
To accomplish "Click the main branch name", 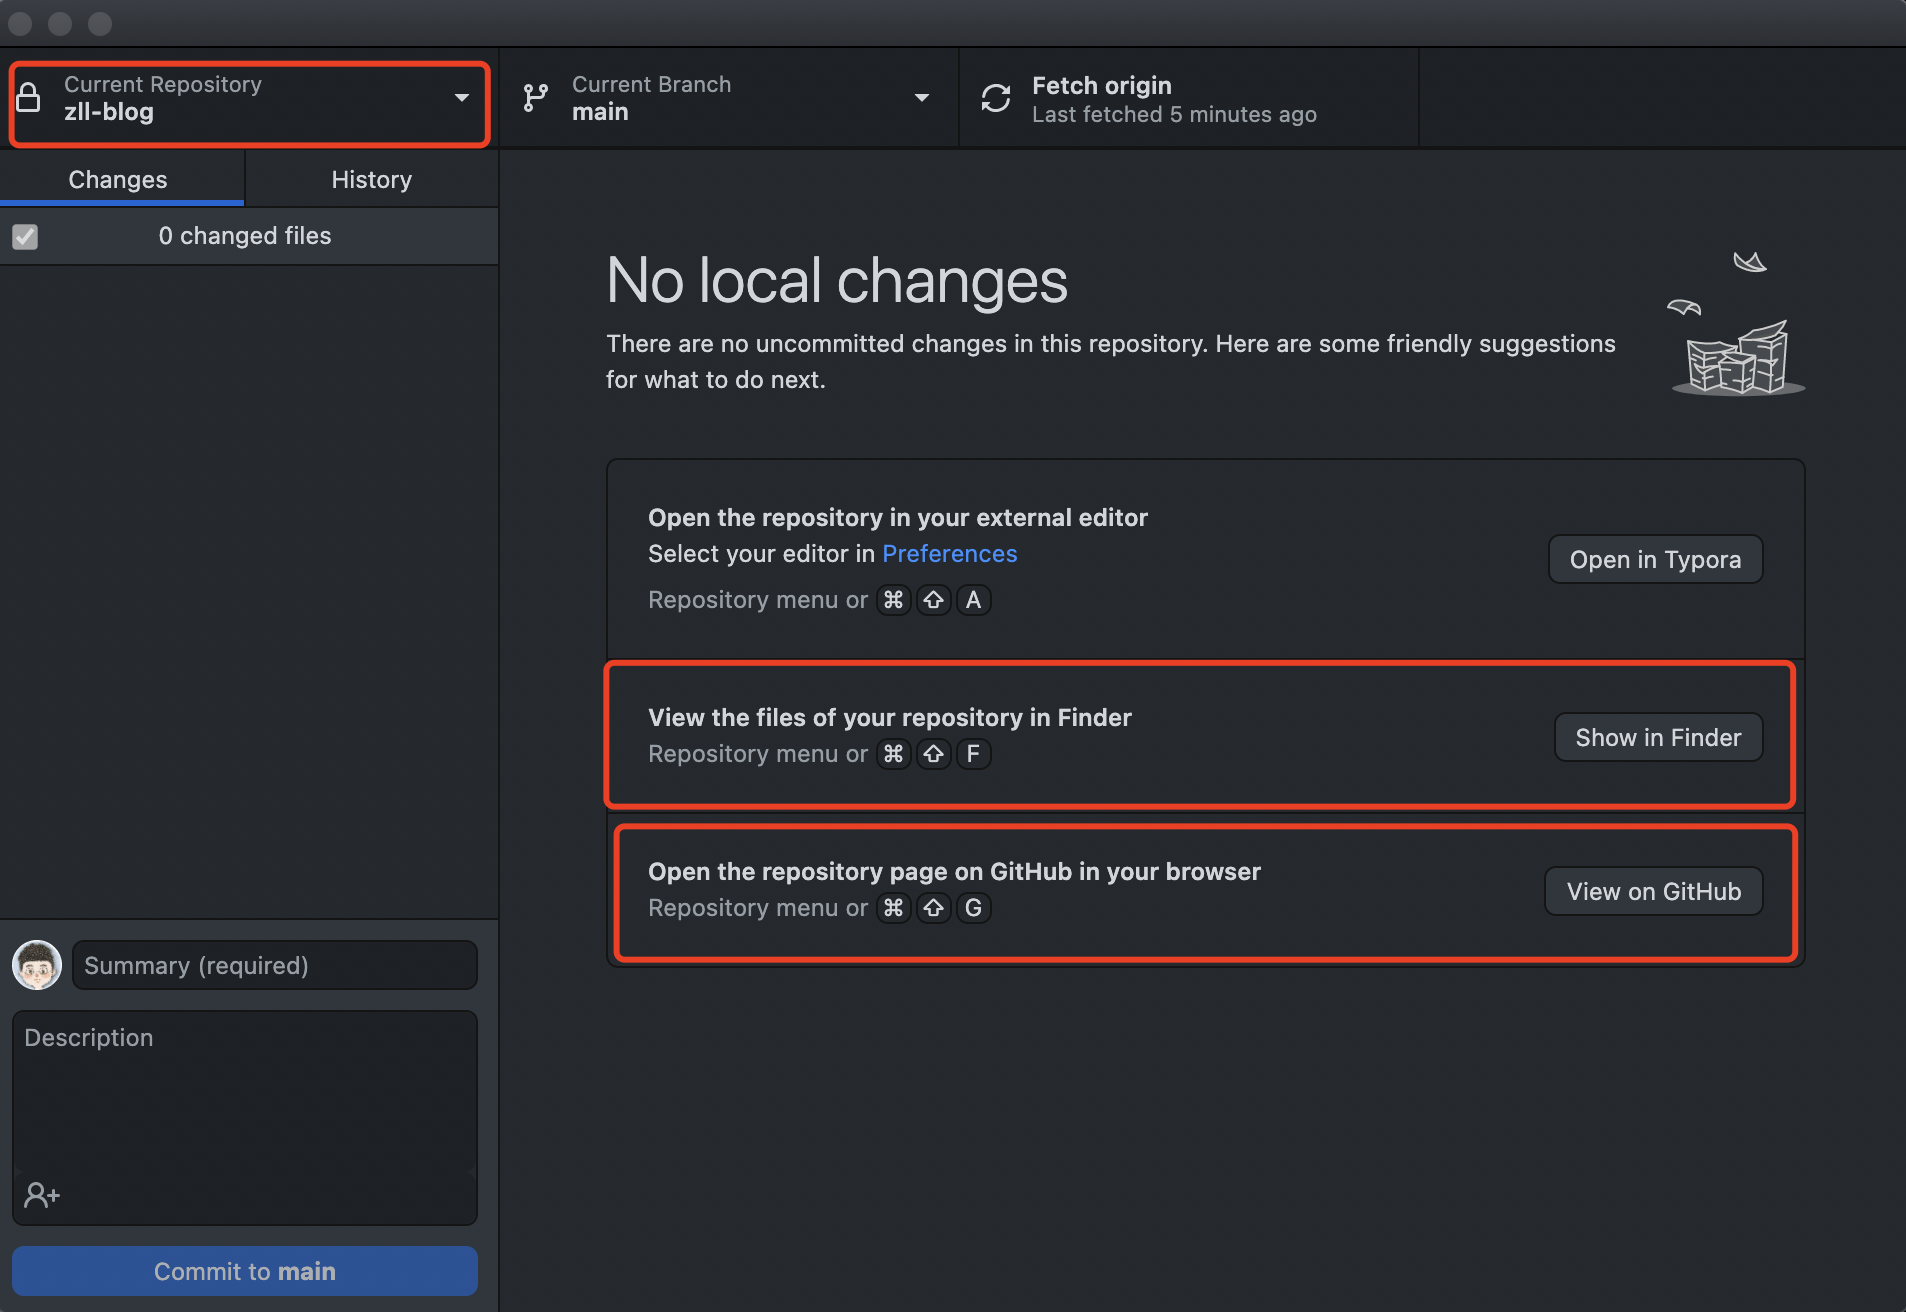I will pyautogui.click(x=600, y=112).
